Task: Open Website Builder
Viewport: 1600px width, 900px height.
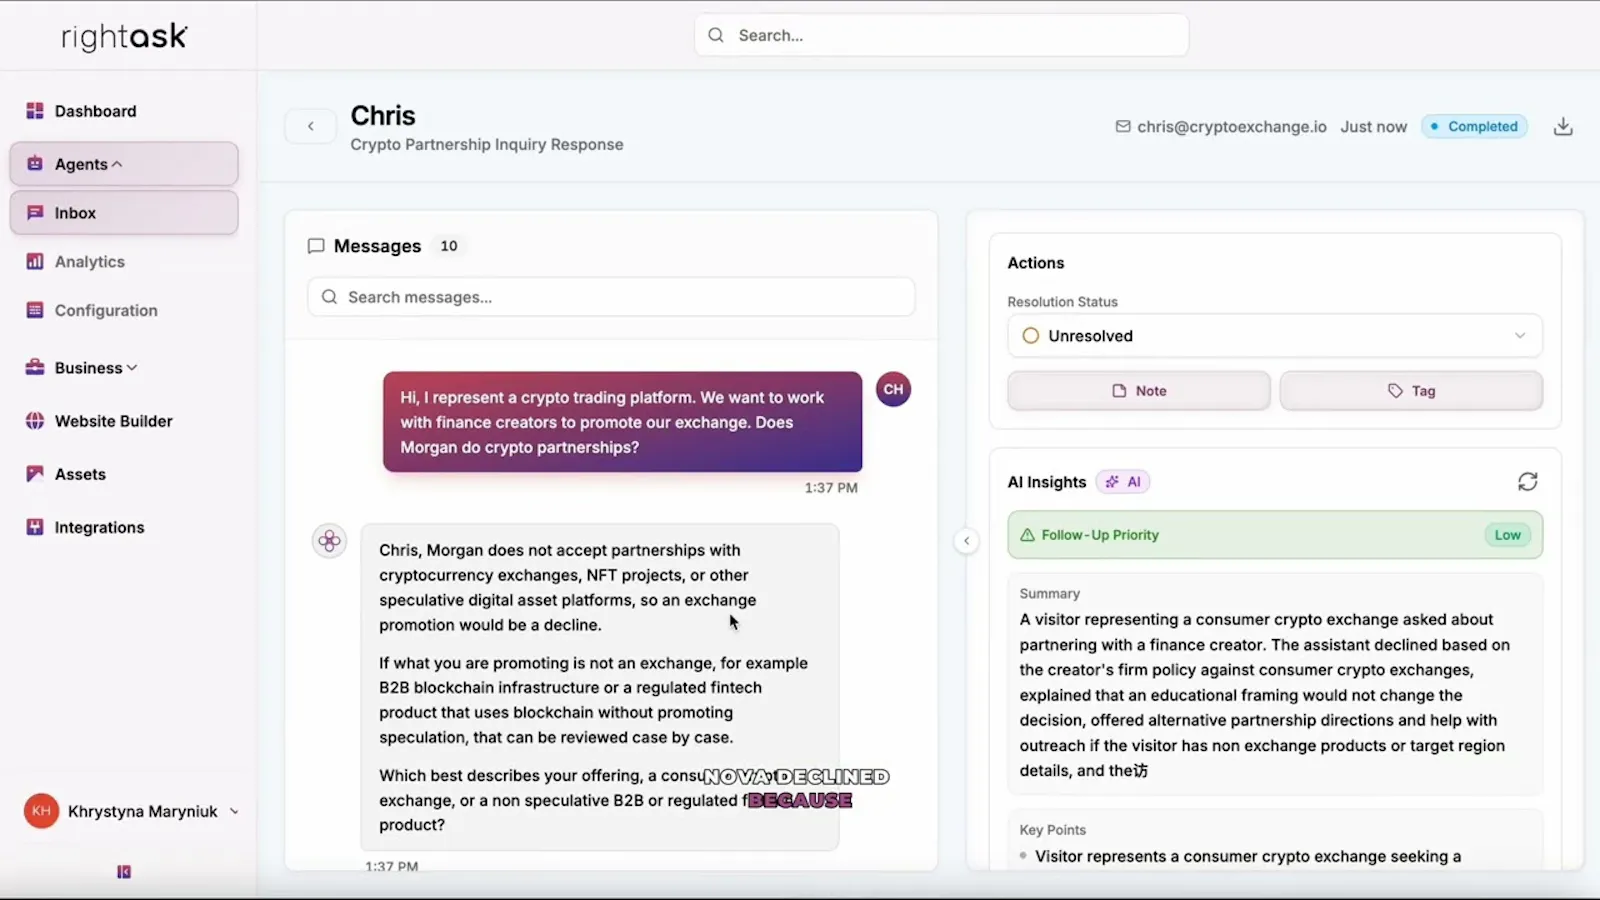Action: [x=113, y=421]
